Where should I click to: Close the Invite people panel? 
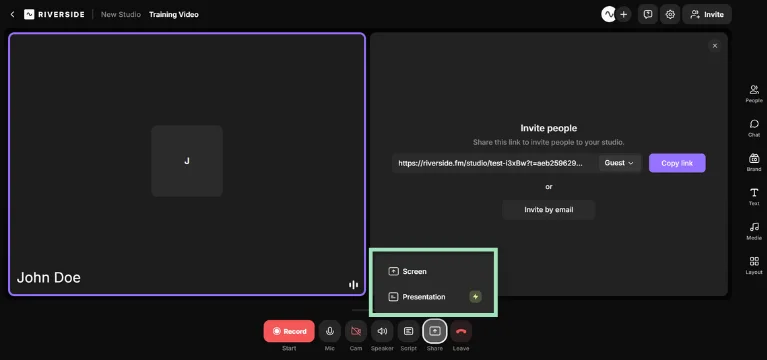tap(715, 46)
